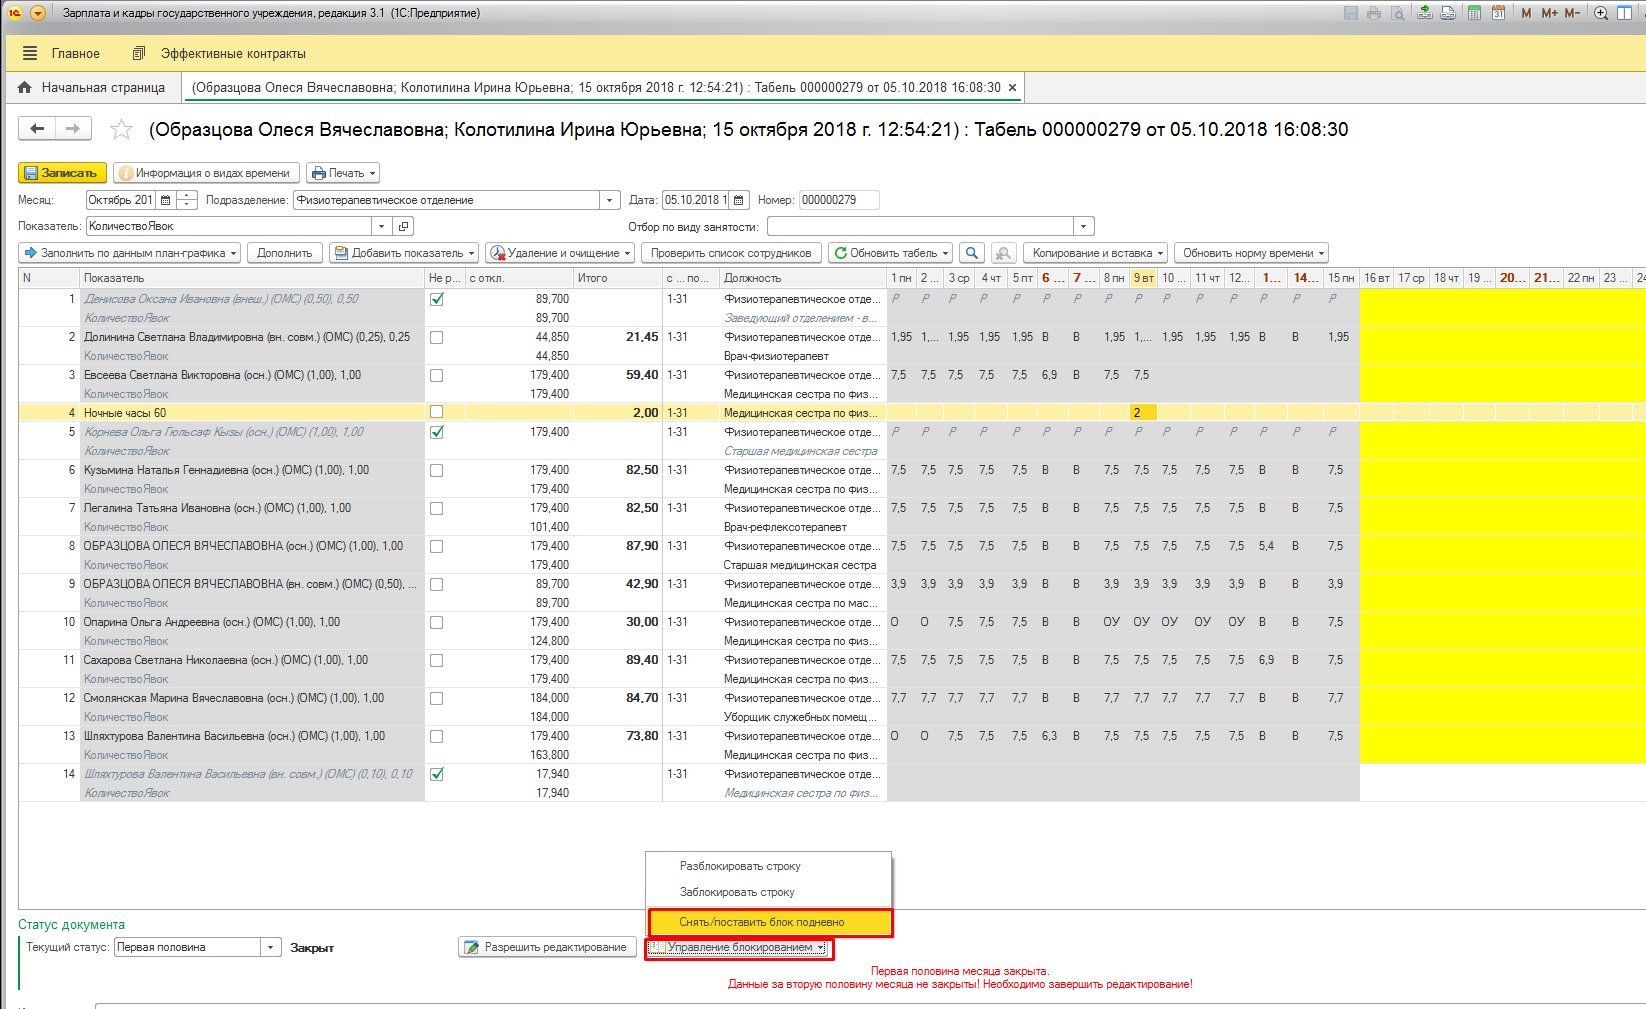
Task: Add page to favorites with the star icon
Action: click(121, 129)
